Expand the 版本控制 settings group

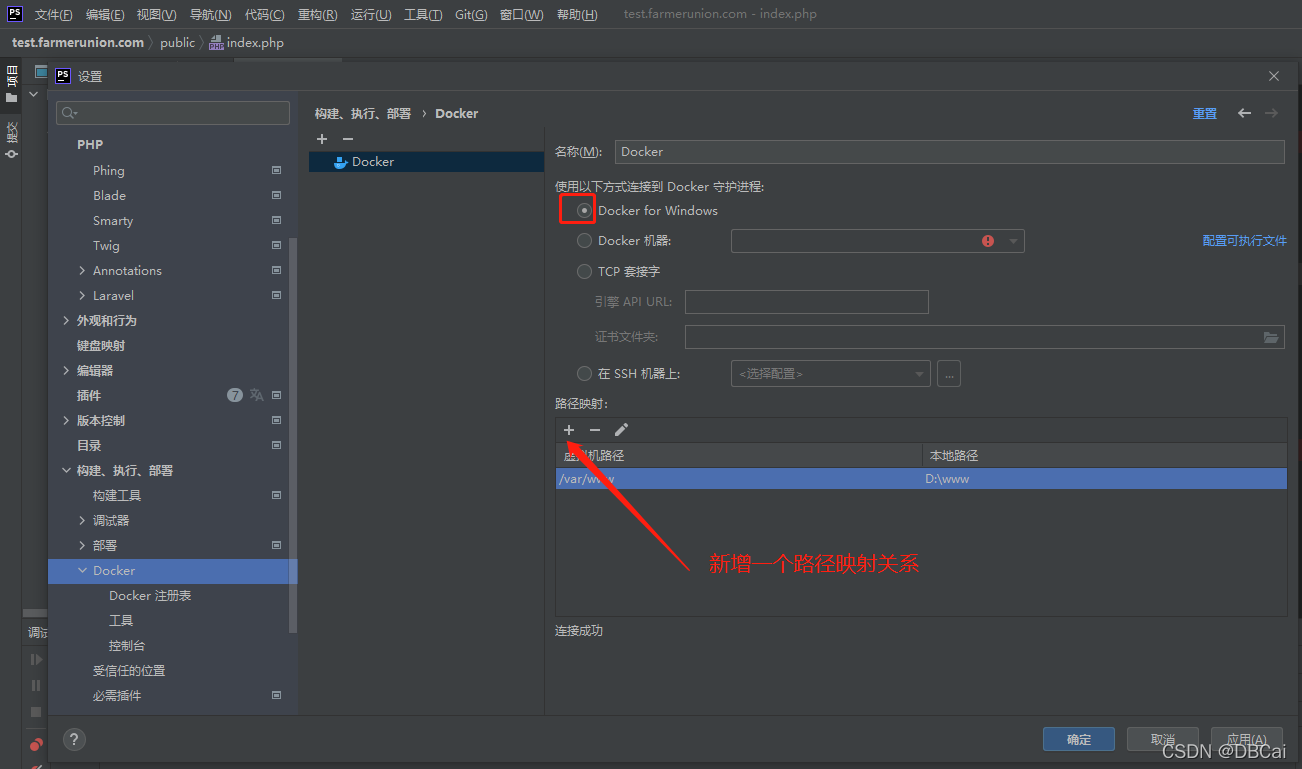pyautogui.click(x=66, y=421)
